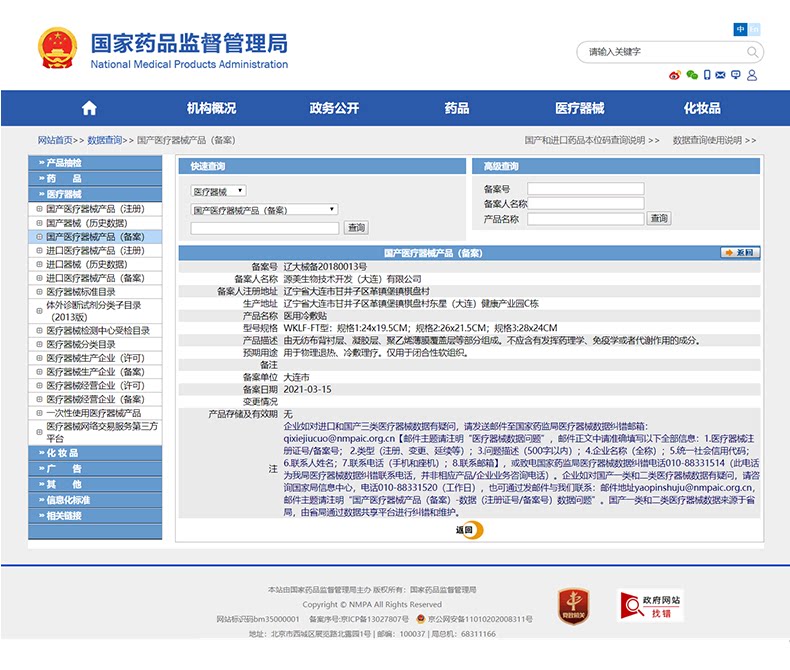Click the email envelope icon in header
Screen dimensions: 790x670
tap(720, 75)
